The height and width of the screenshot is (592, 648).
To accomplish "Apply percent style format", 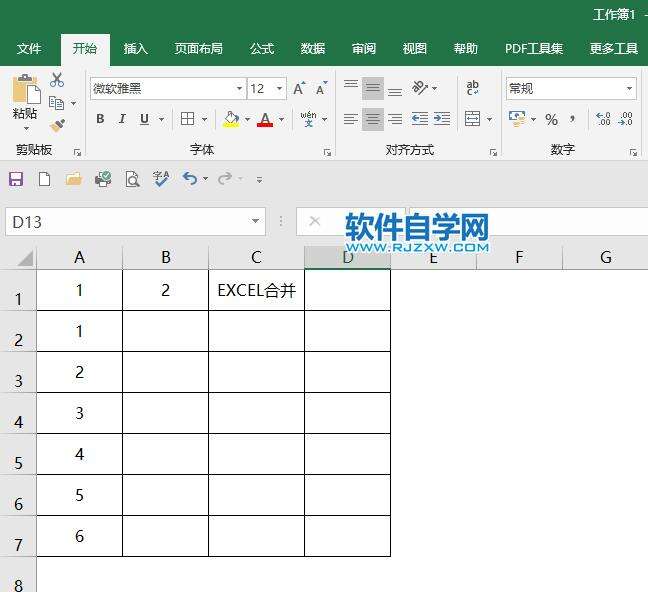I will (x=551, y=119).
